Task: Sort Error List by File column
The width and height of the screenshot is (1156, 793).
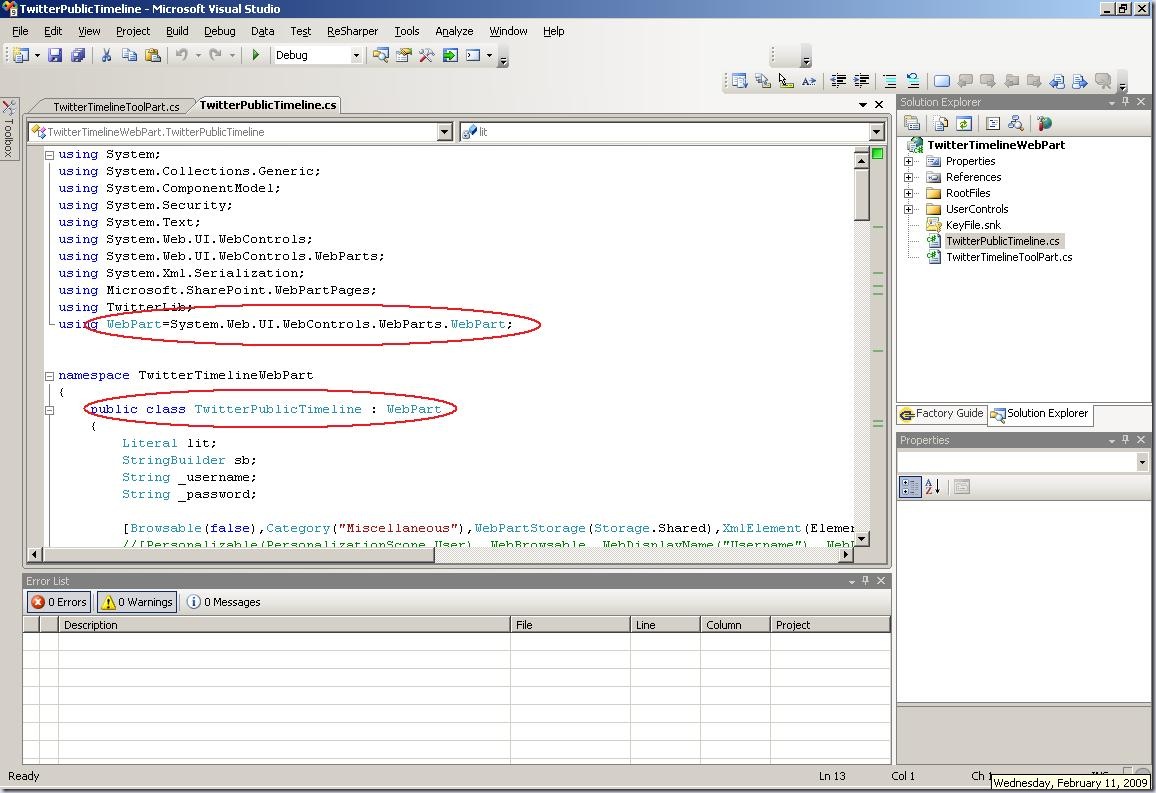Action: coord(570,625)
